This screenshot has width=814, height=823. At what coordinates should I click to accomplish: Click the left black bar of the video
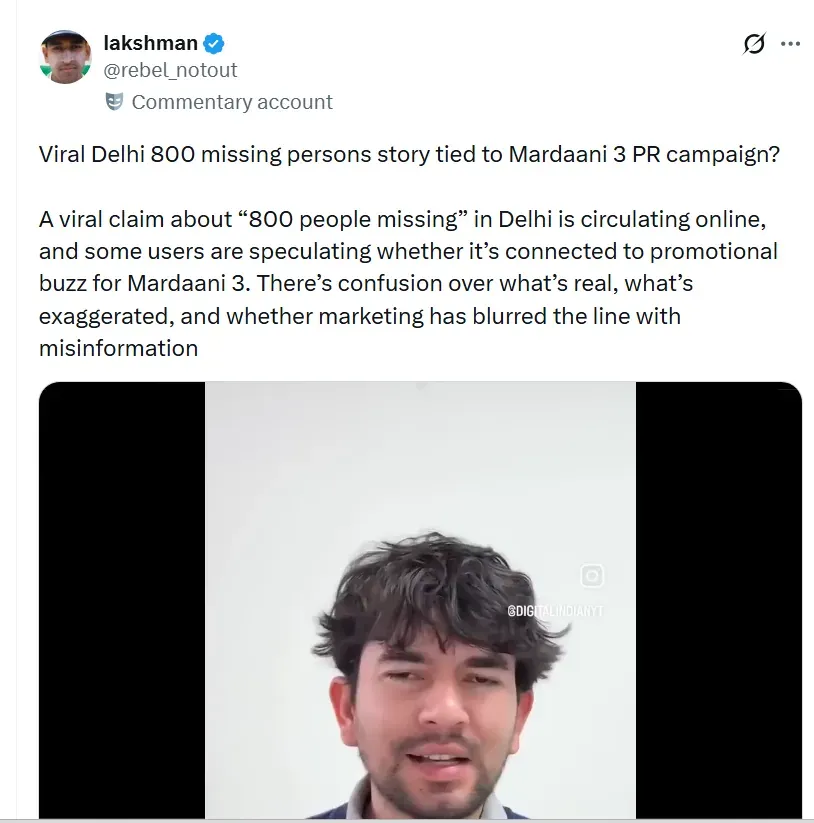(x=122, y=600)
